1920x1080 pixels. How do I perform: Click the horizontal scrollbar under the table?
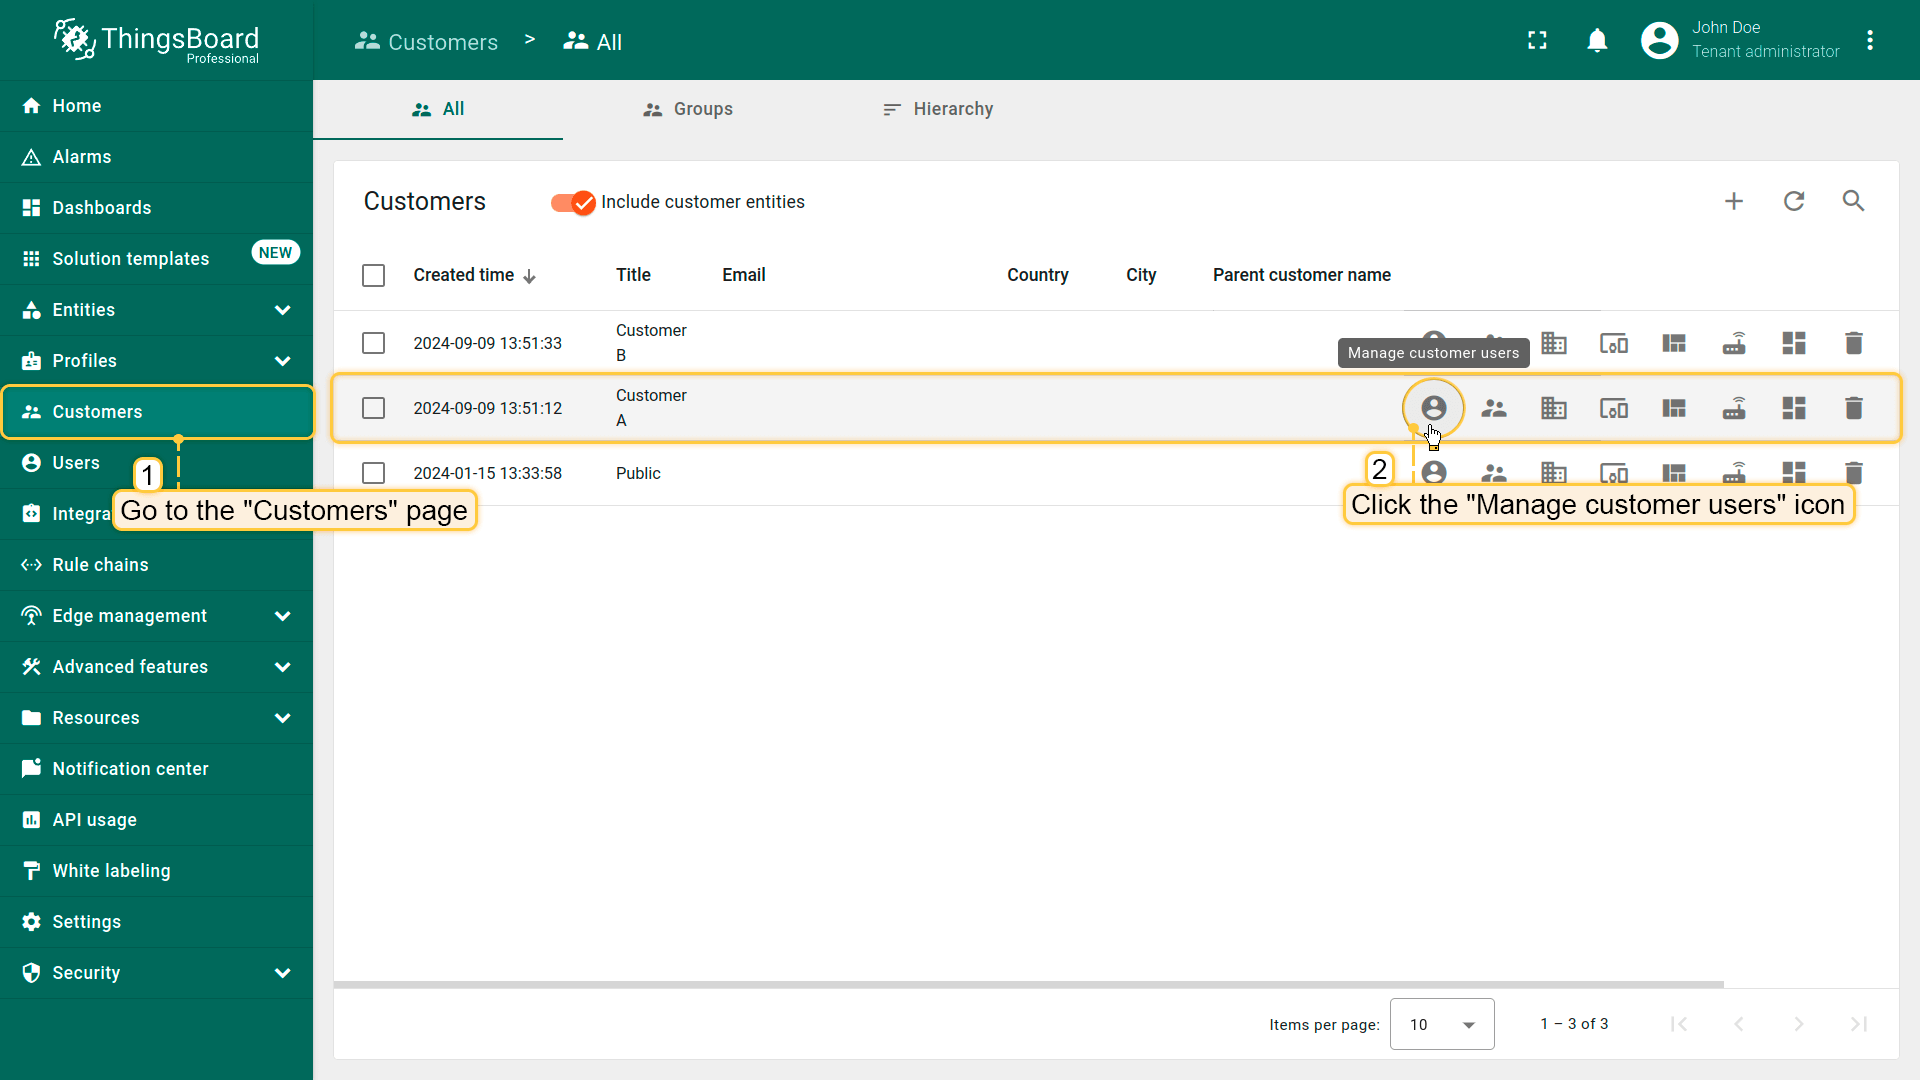click(1028, 985)
